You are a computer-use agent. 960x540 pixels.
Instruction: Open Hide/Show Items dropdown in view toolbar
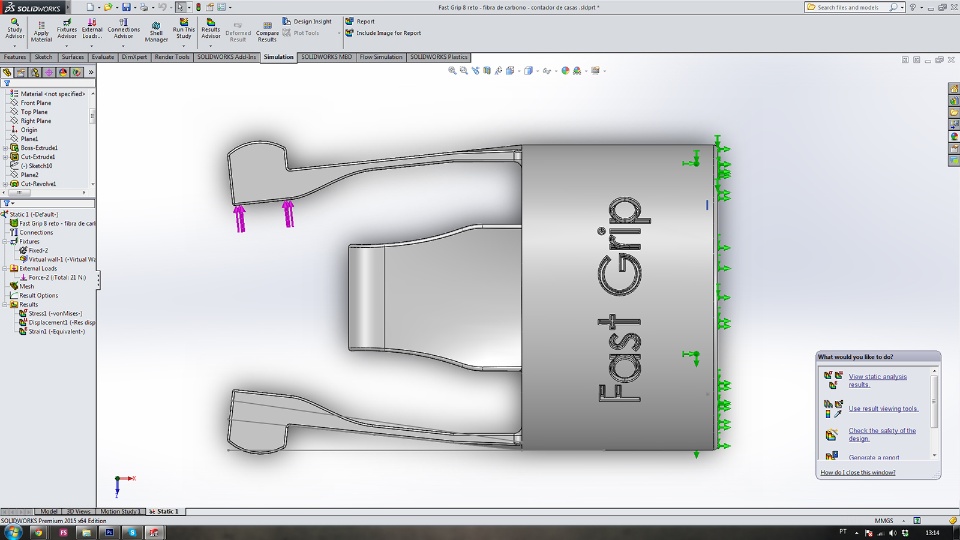pyautogui.click(x=556, y=71)
